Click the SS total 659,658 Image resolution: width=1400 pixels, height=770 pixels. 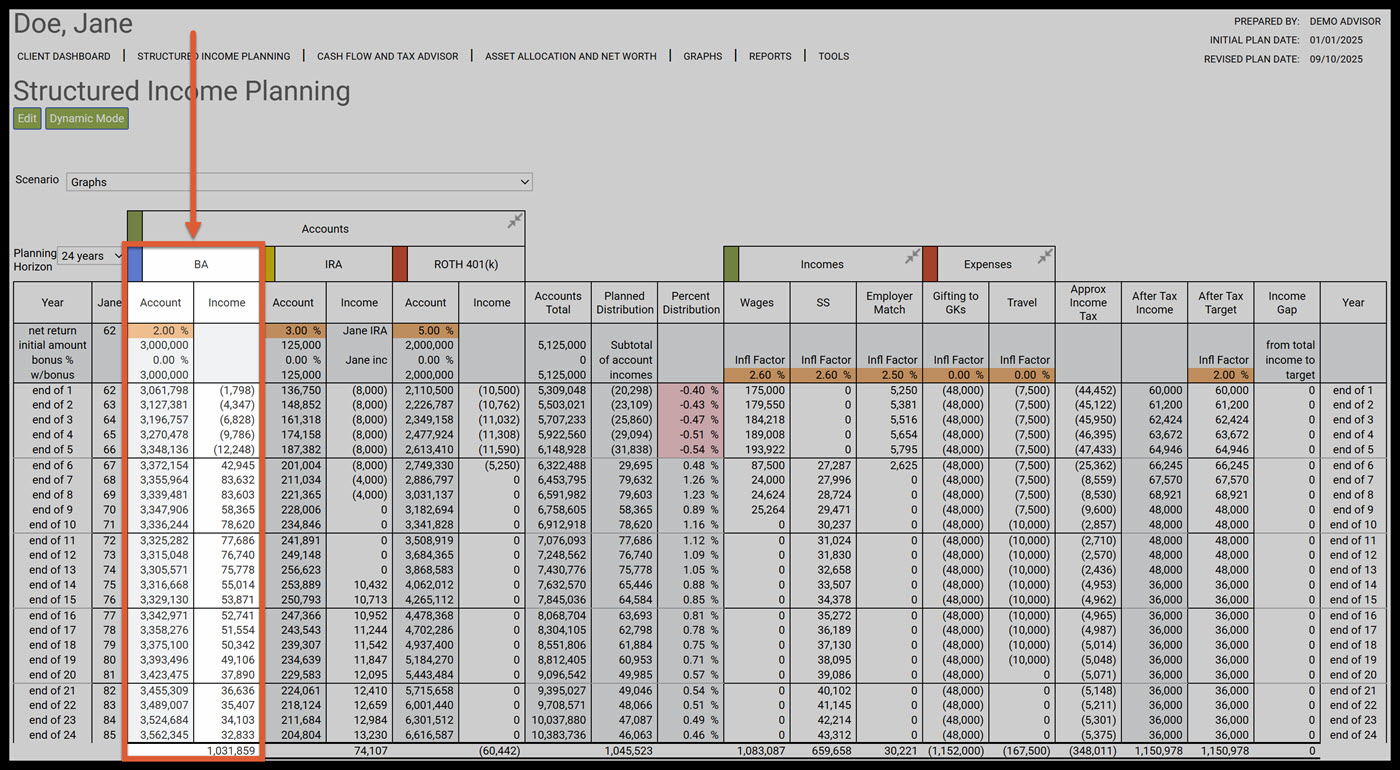tap(830, 750)
